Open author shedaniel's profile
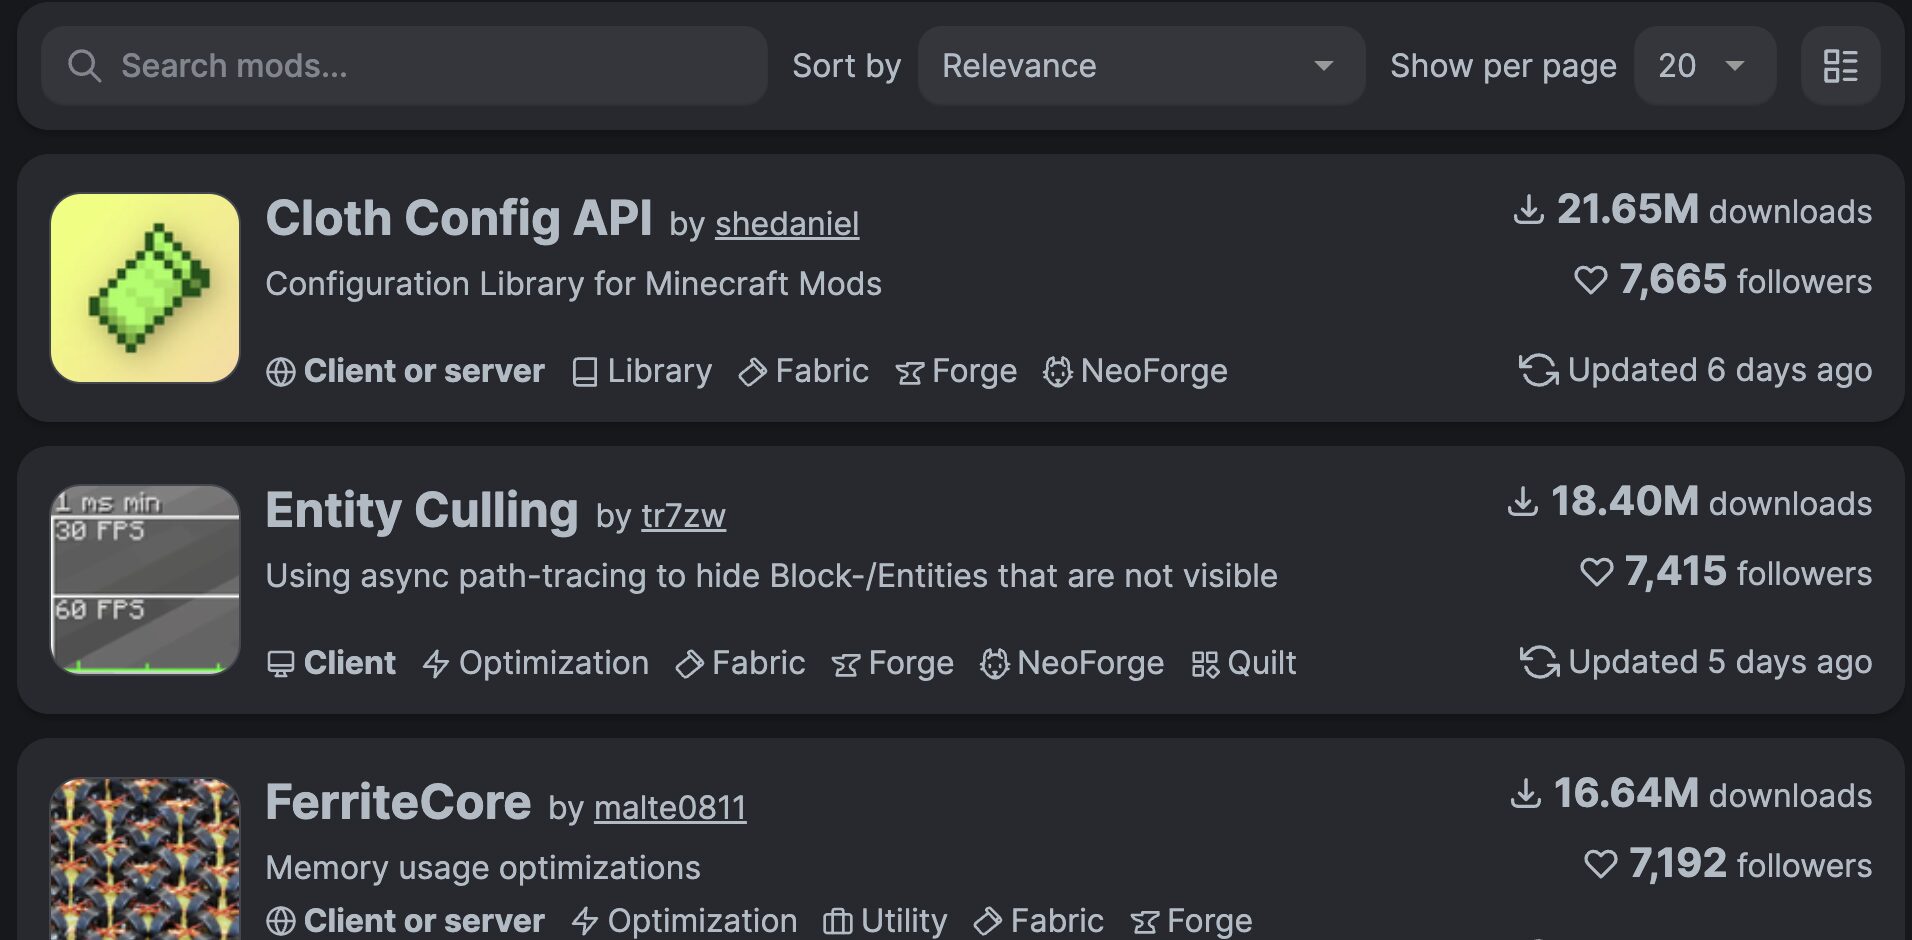Screen dimensions: 1912x940 (787, 224)
